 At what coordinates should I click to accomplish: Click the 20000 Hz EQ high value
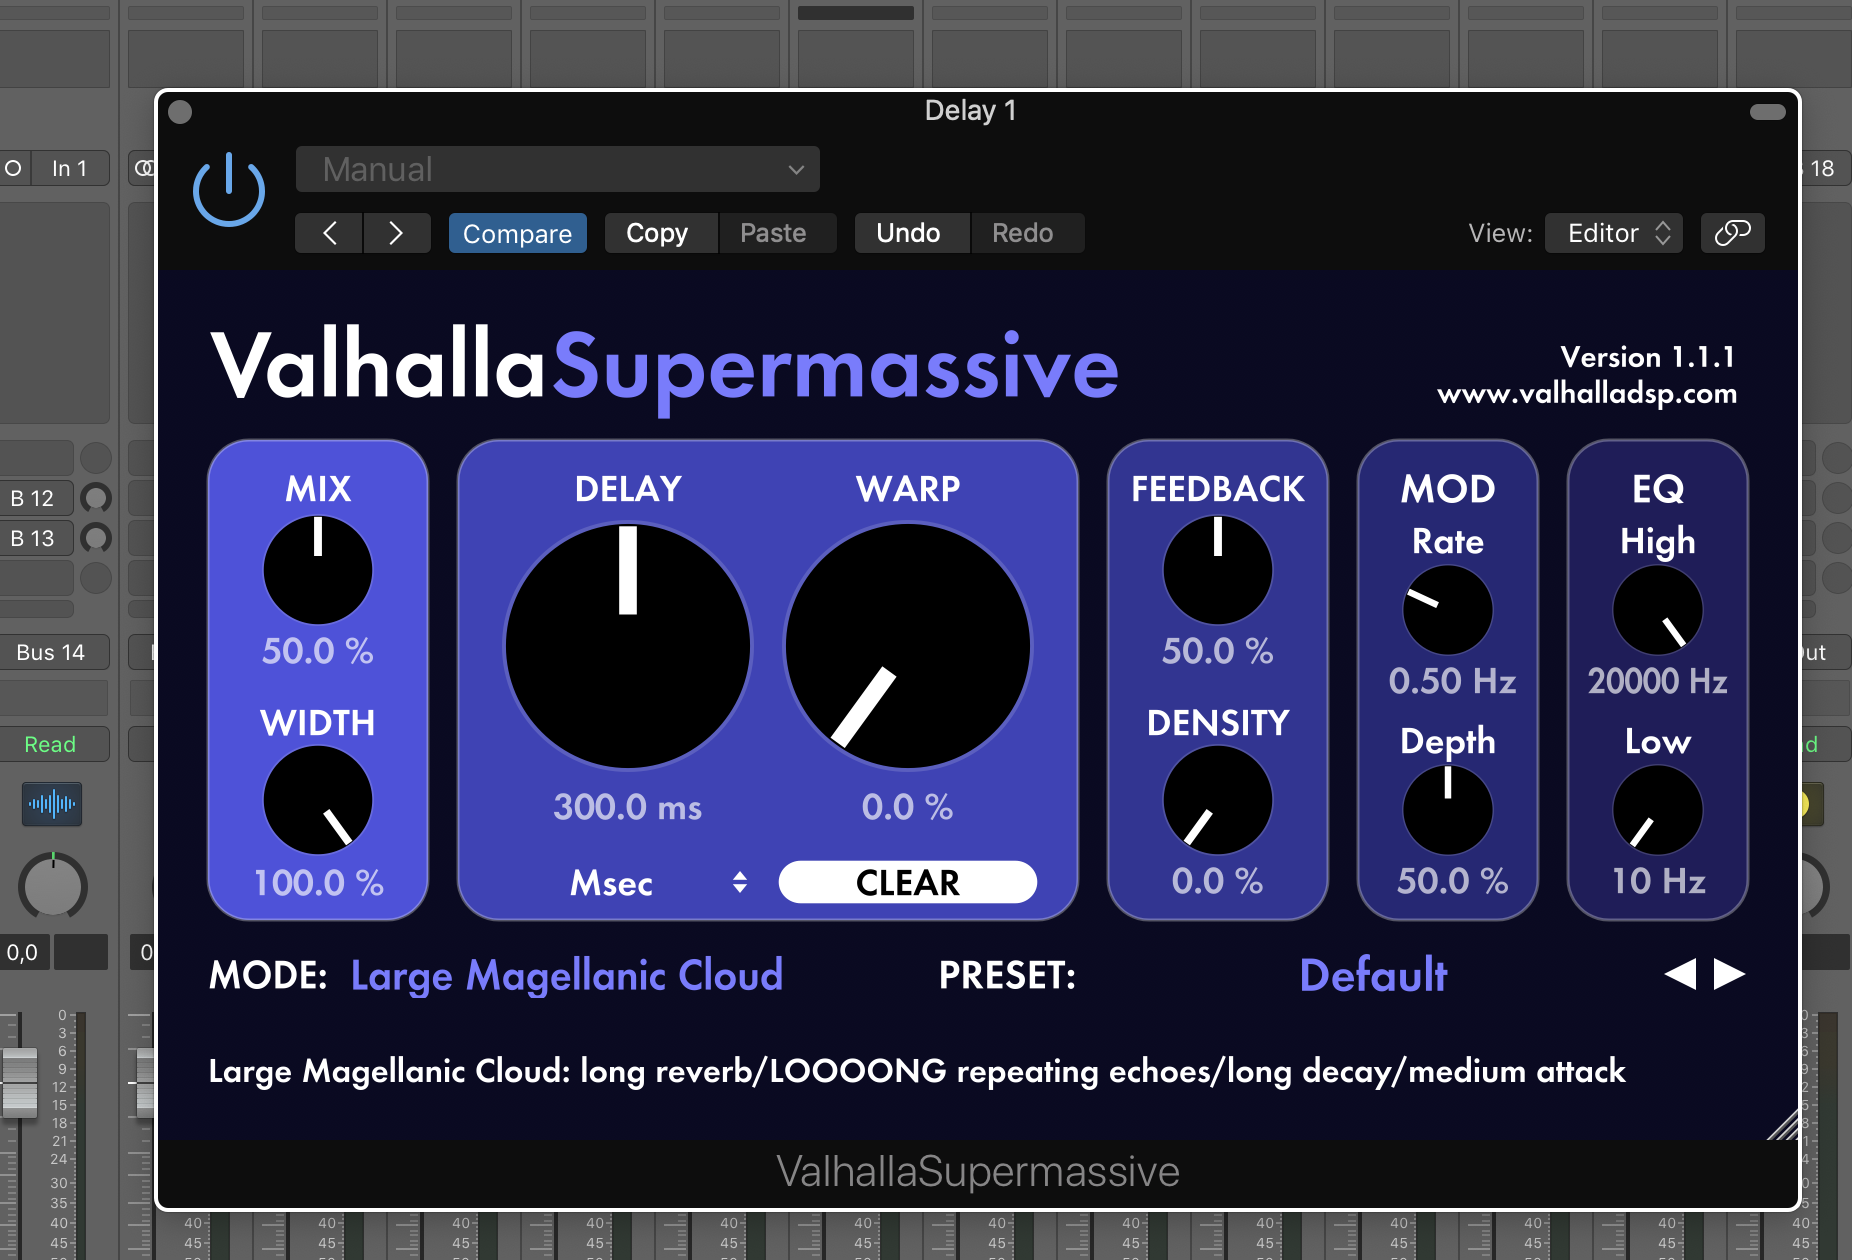tap(1658, 681)
